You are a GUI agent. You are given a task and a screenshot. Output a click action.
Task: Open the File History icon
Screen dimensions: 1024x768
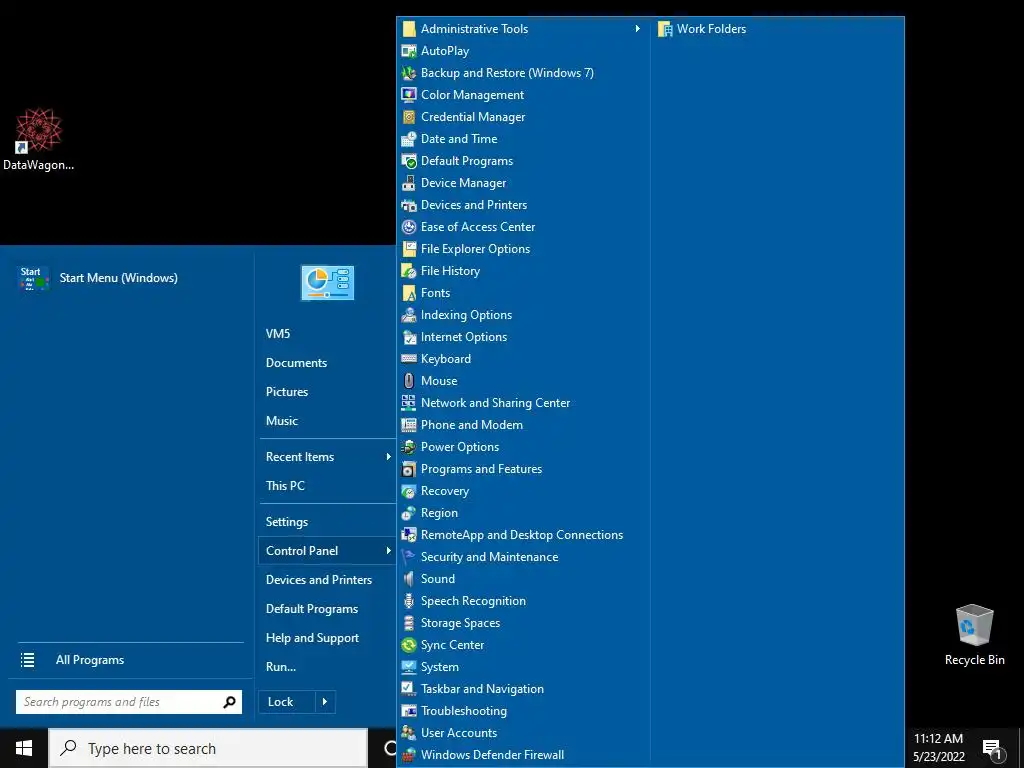[x=409, y=271]
